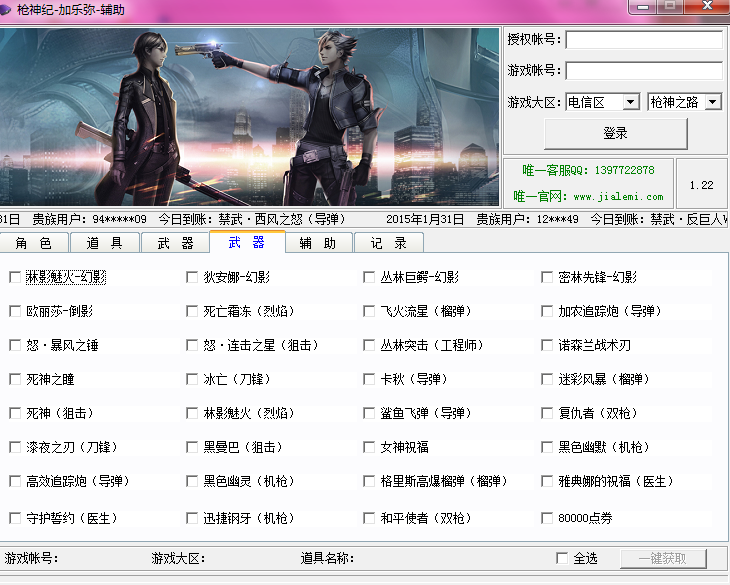
Task: Focus the 游戏帐号 input field
Action: [644, 71]
